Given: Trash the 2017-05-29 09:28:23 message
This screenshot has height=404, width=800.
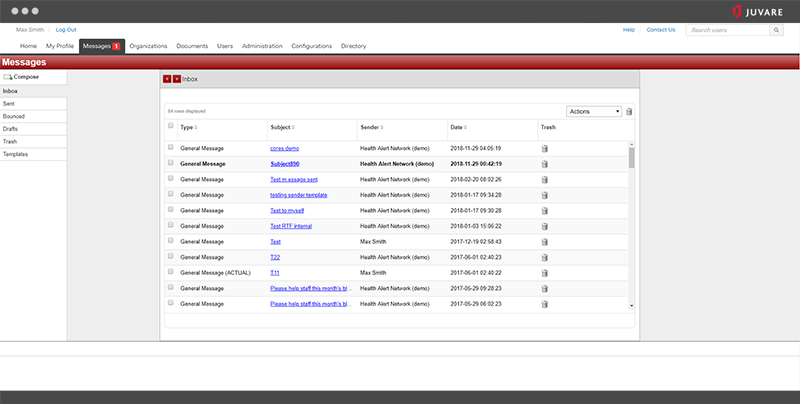Looking at the screenshot, I should coord(544,289).
